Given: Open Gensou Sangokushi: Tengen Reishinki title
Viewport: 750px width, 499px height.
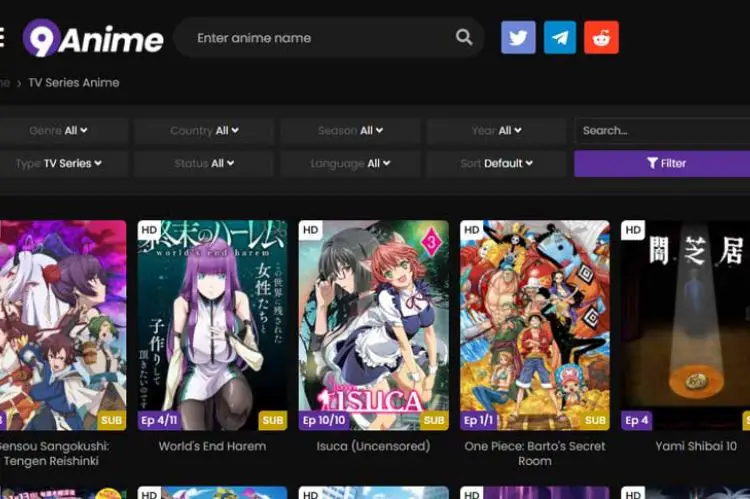Looking at the screenshot, I should point(54,454).
